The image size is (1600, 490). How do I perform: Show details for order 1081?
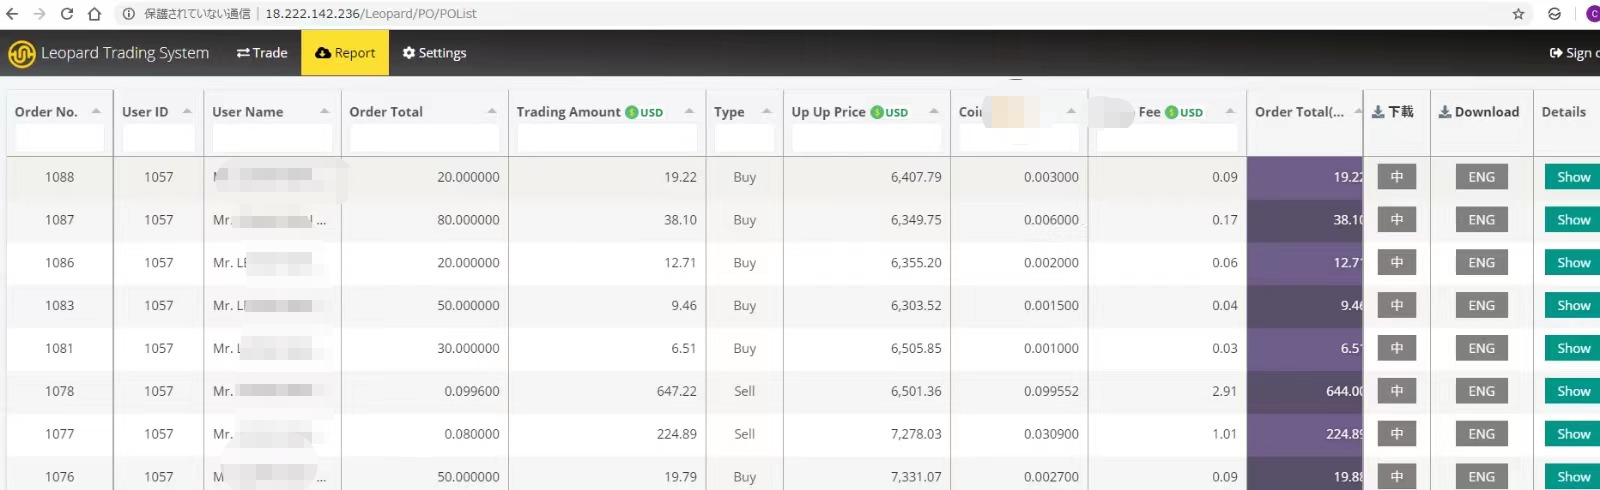tap(1573, 349)
